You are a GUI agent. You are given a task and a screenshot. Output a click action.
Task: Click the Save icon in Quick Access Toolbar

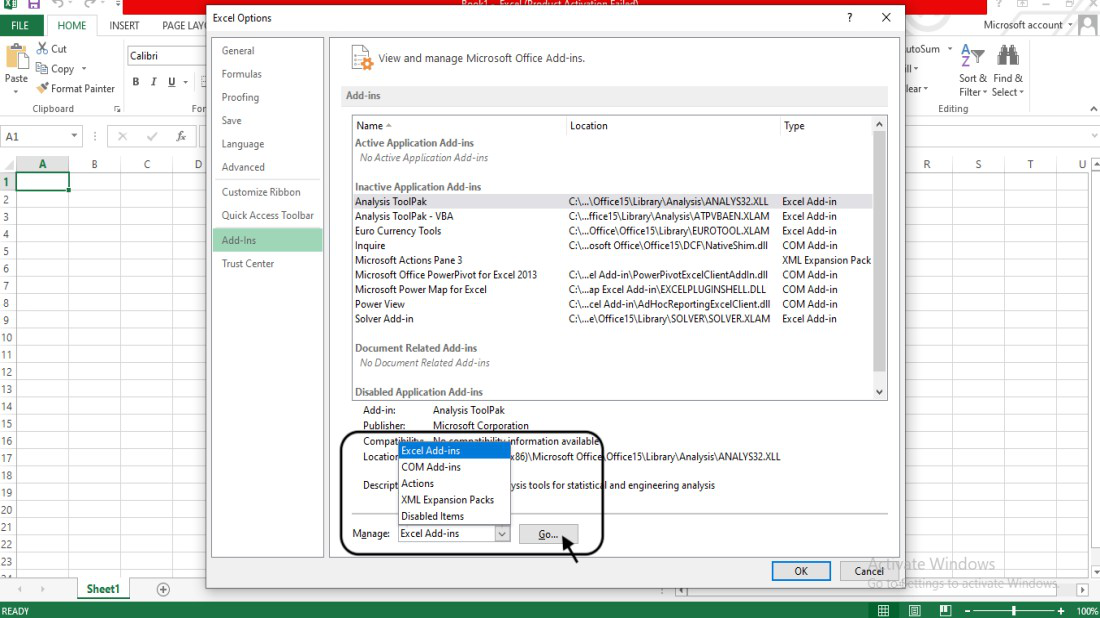[34, 4]
